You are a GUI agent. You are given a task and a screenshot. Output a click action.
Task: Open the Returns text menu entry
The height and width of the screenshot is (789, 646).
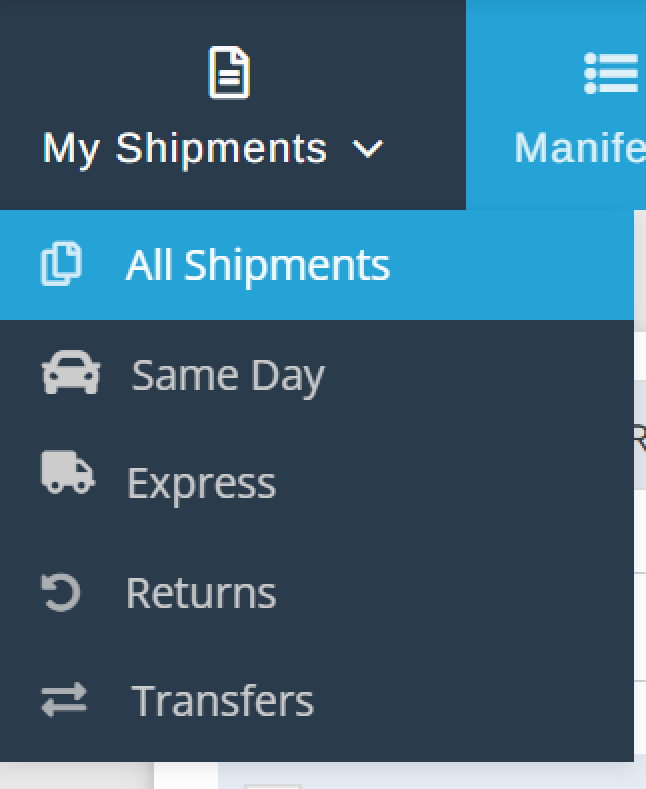click(201, 593)
